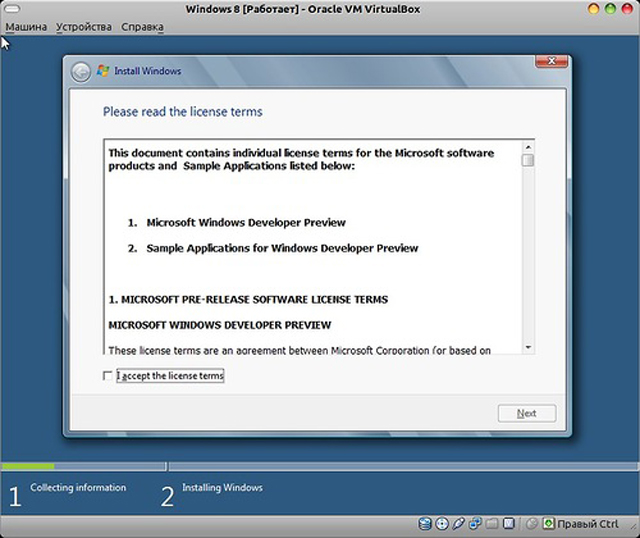Click the license scrollbar thumb
Viewport: 640px width, 538px height.
[528, 160]
